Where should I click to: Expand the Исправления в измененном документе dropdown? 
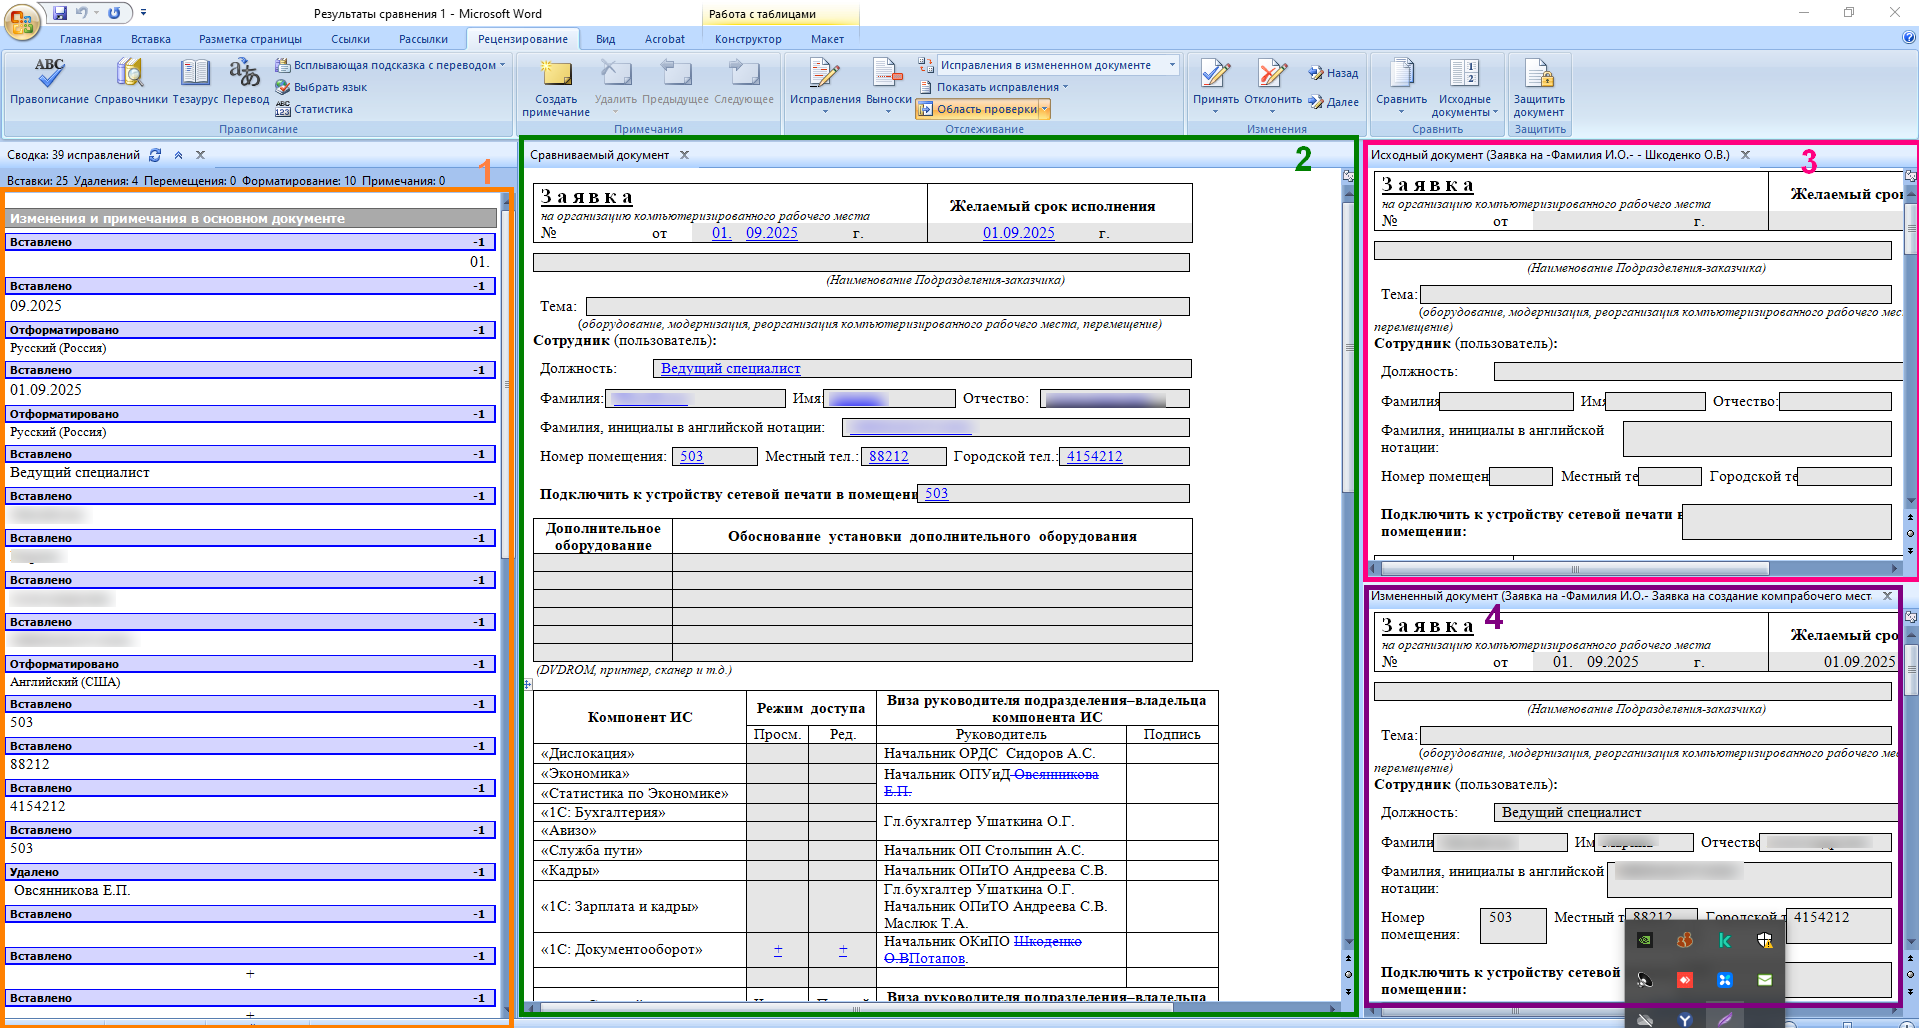pyautogui.click(x=1172, y=65)
